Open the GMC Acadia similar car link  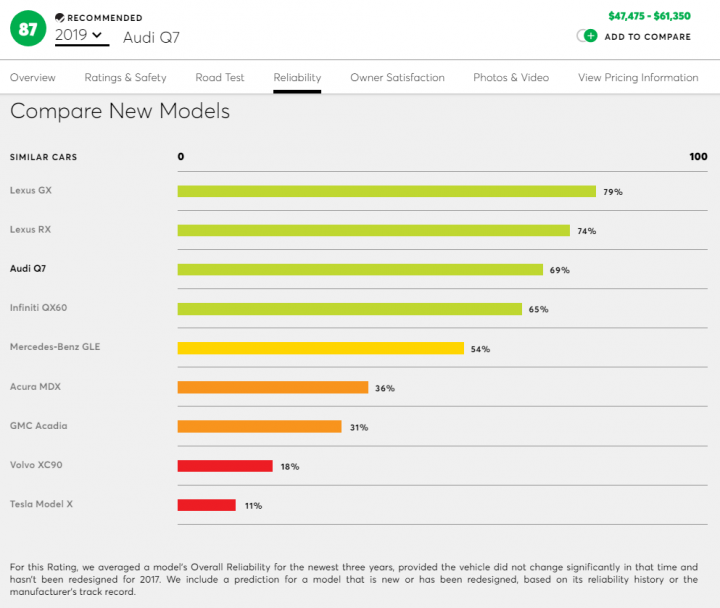point(39,426)
